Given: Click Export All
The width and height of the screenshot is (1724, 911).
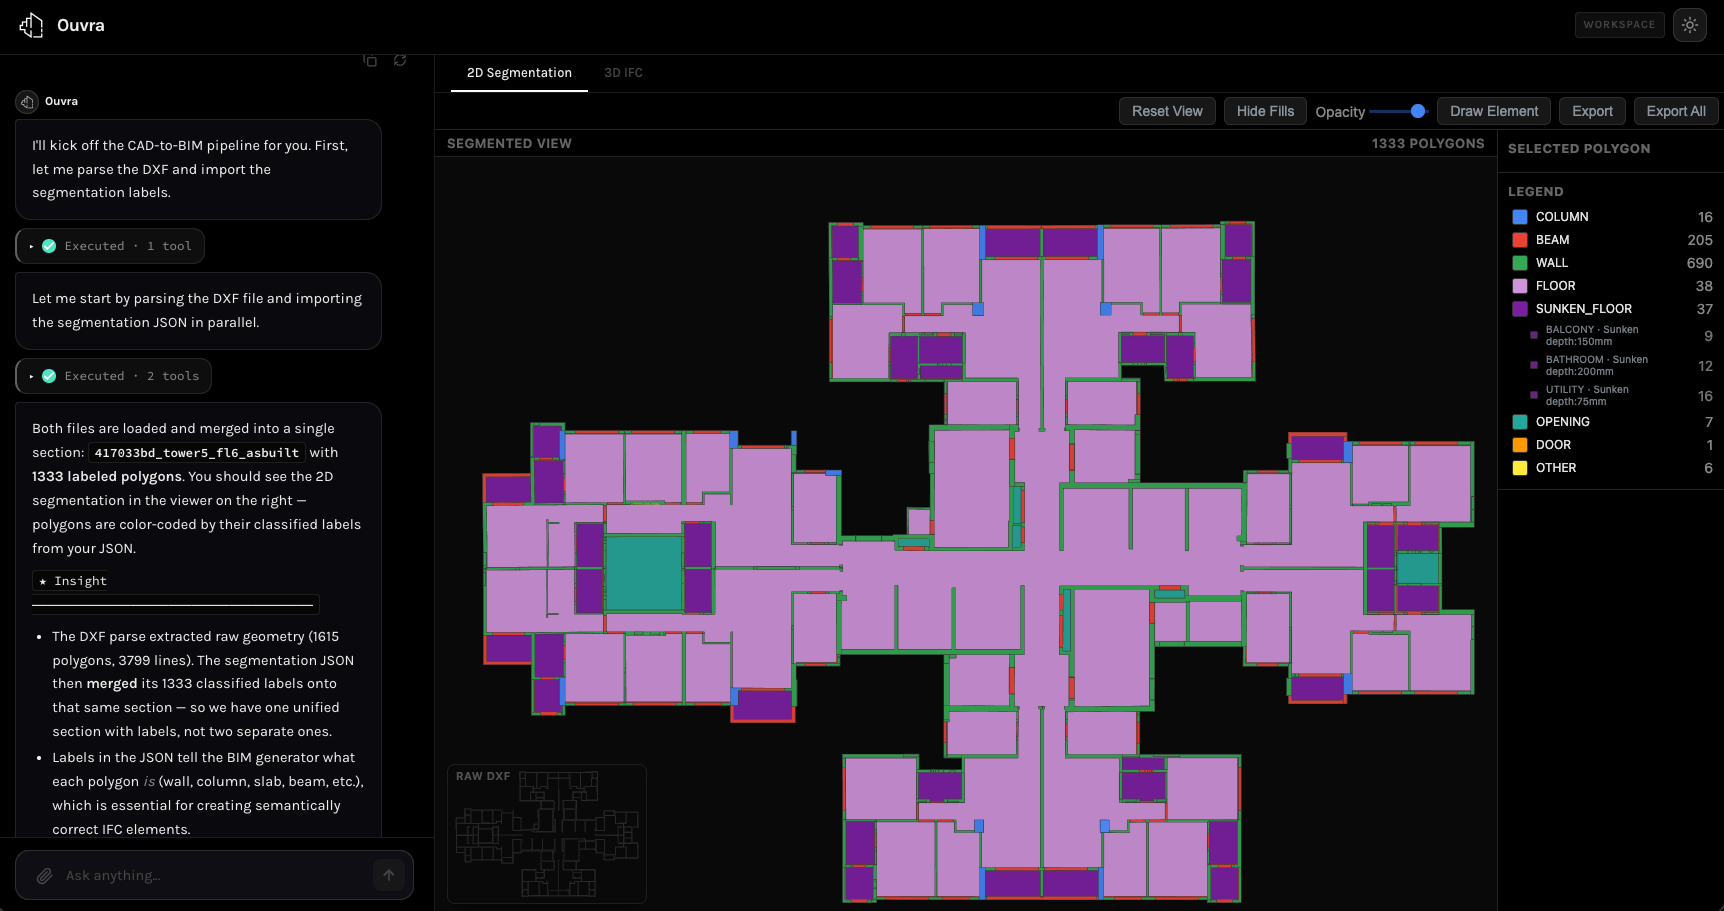Looking at the screenshot, I should tap(1675, 111).
